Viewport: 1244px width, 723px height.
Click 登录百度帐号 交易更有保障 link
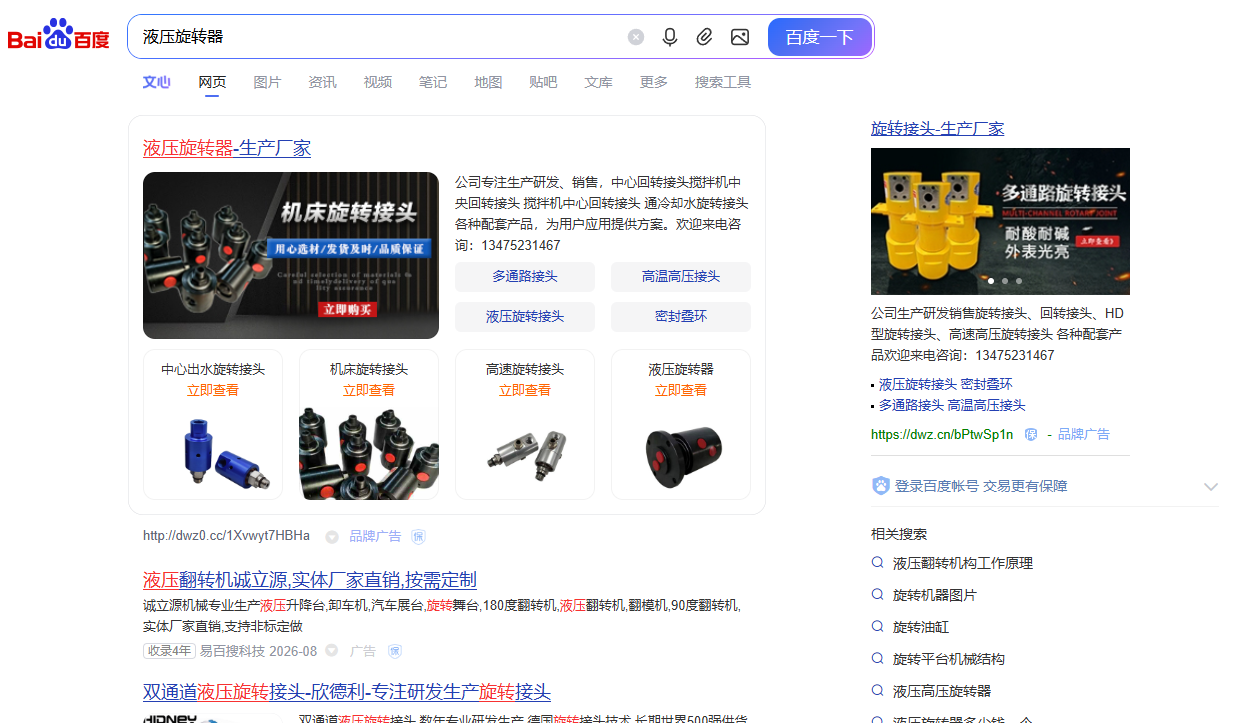pos(981,486)
